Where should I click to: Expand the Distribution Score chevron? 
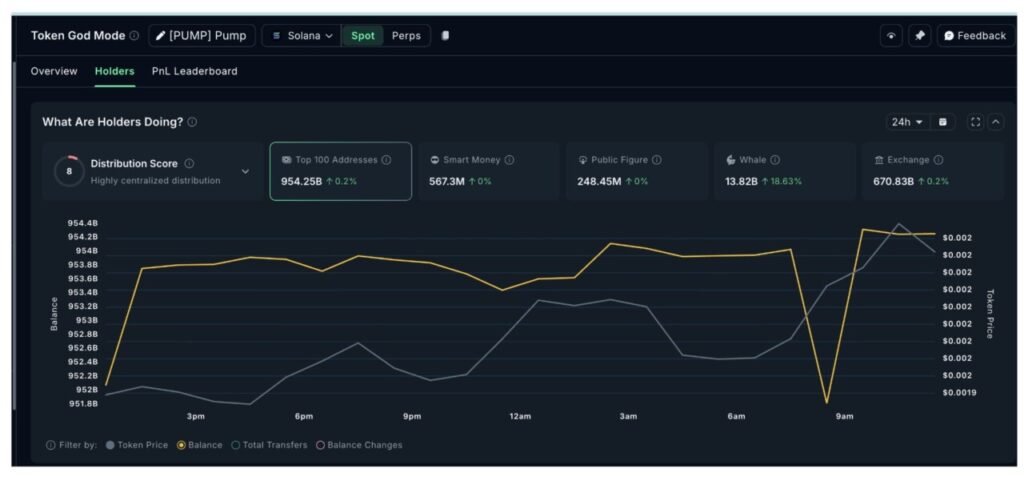(x=245, y=172)
